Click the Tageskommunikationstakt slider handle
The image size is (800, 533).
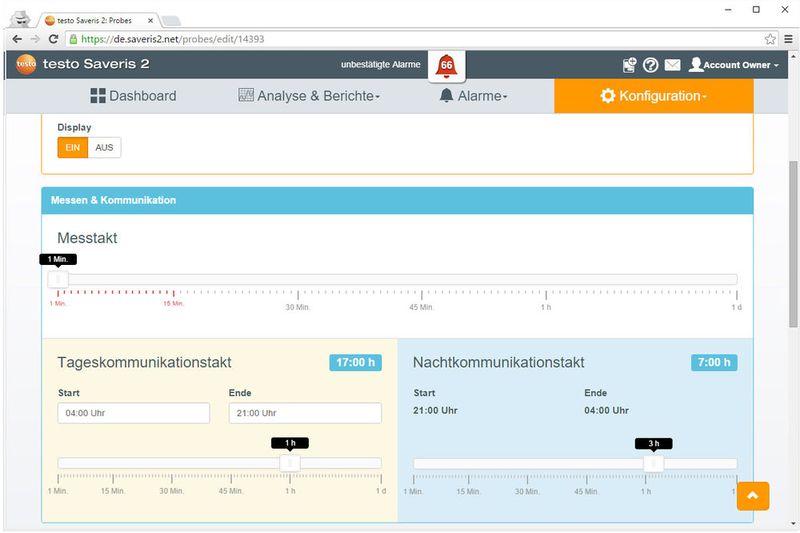[290, 463]
